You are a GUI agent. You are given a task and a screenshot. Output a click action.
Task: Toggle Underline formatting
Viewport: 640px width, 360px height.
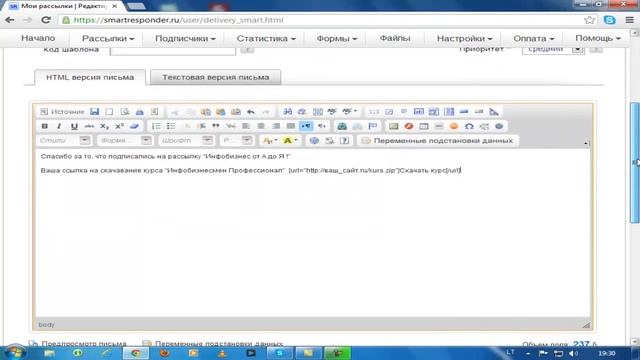point(74,126)
